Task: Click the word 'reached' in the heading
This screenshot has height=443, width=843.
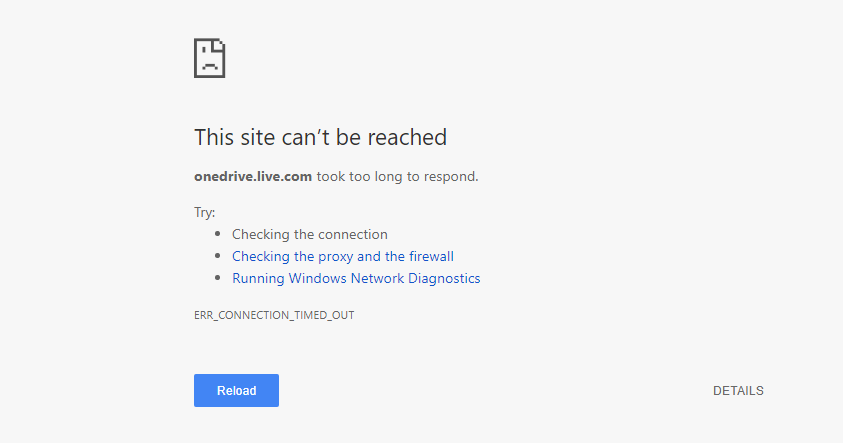Action: 407,138
